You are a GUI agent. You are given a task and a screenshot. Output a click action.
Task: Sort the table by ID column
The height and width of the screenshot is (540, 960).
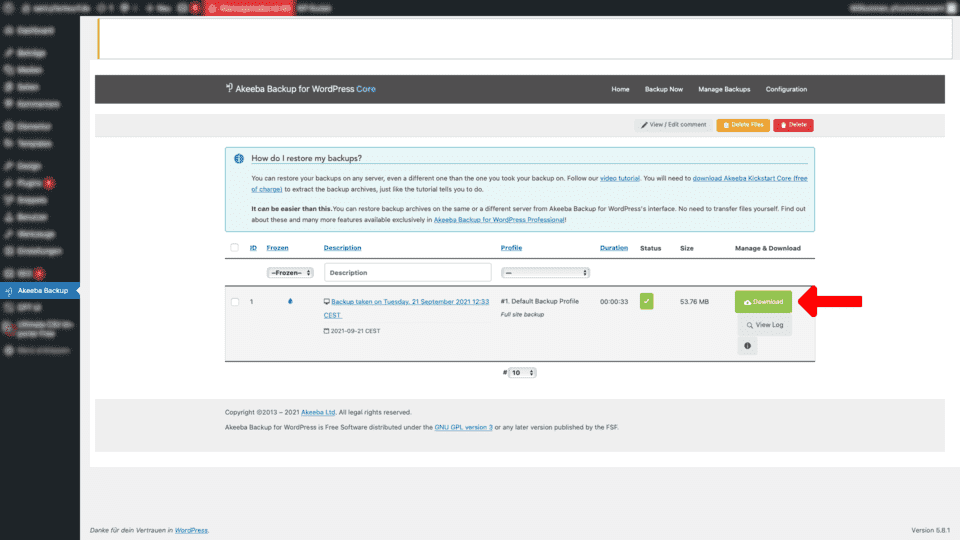253,248
